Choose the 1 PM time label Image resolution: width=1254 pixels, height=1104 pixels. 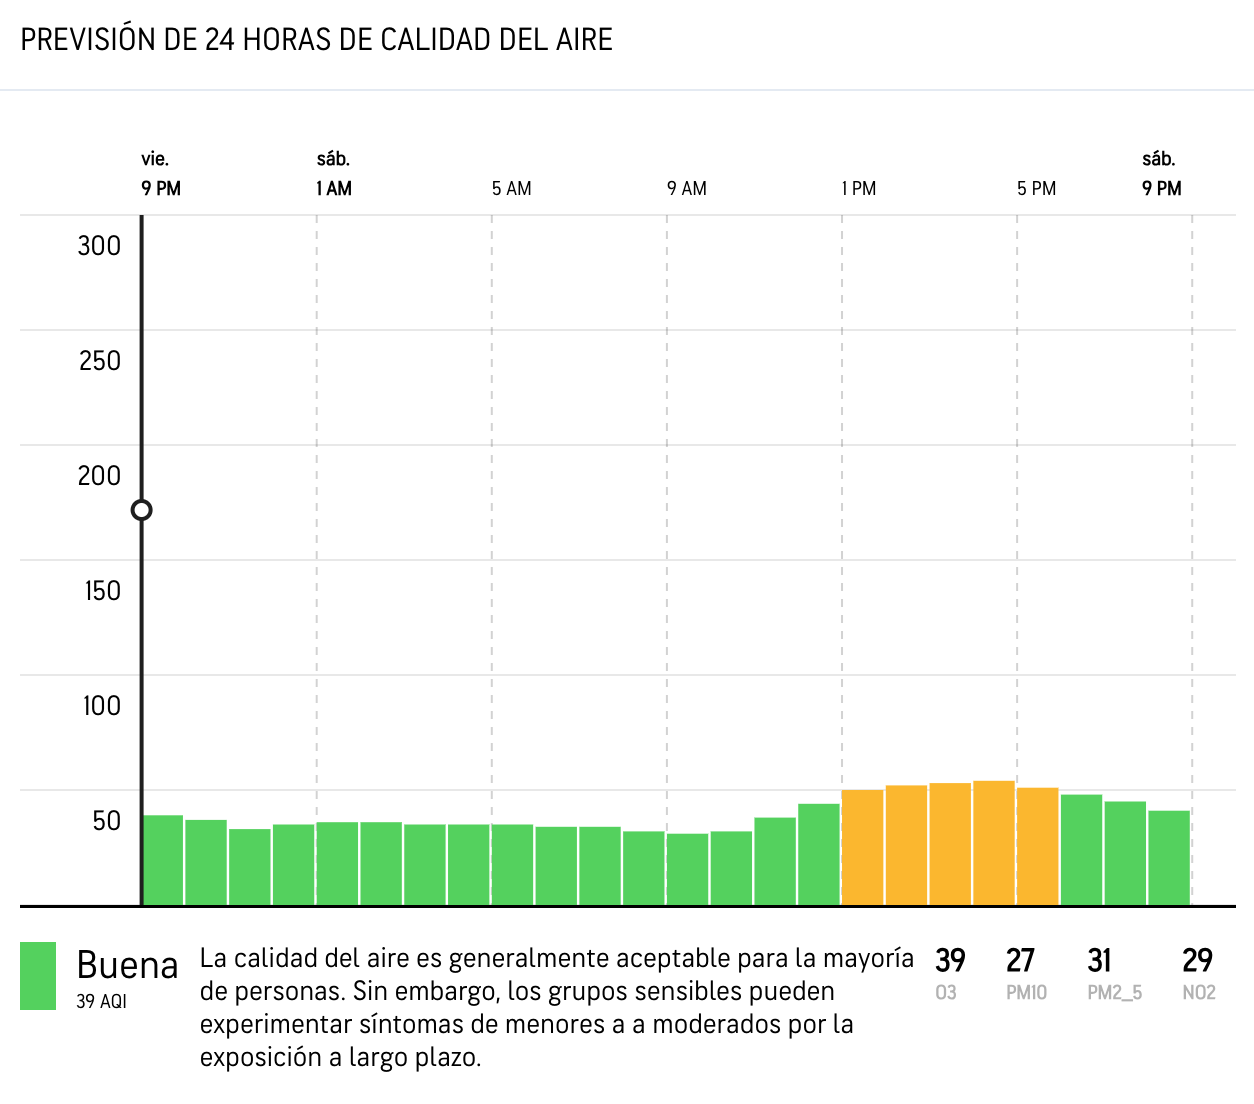[x=858, y=188]
